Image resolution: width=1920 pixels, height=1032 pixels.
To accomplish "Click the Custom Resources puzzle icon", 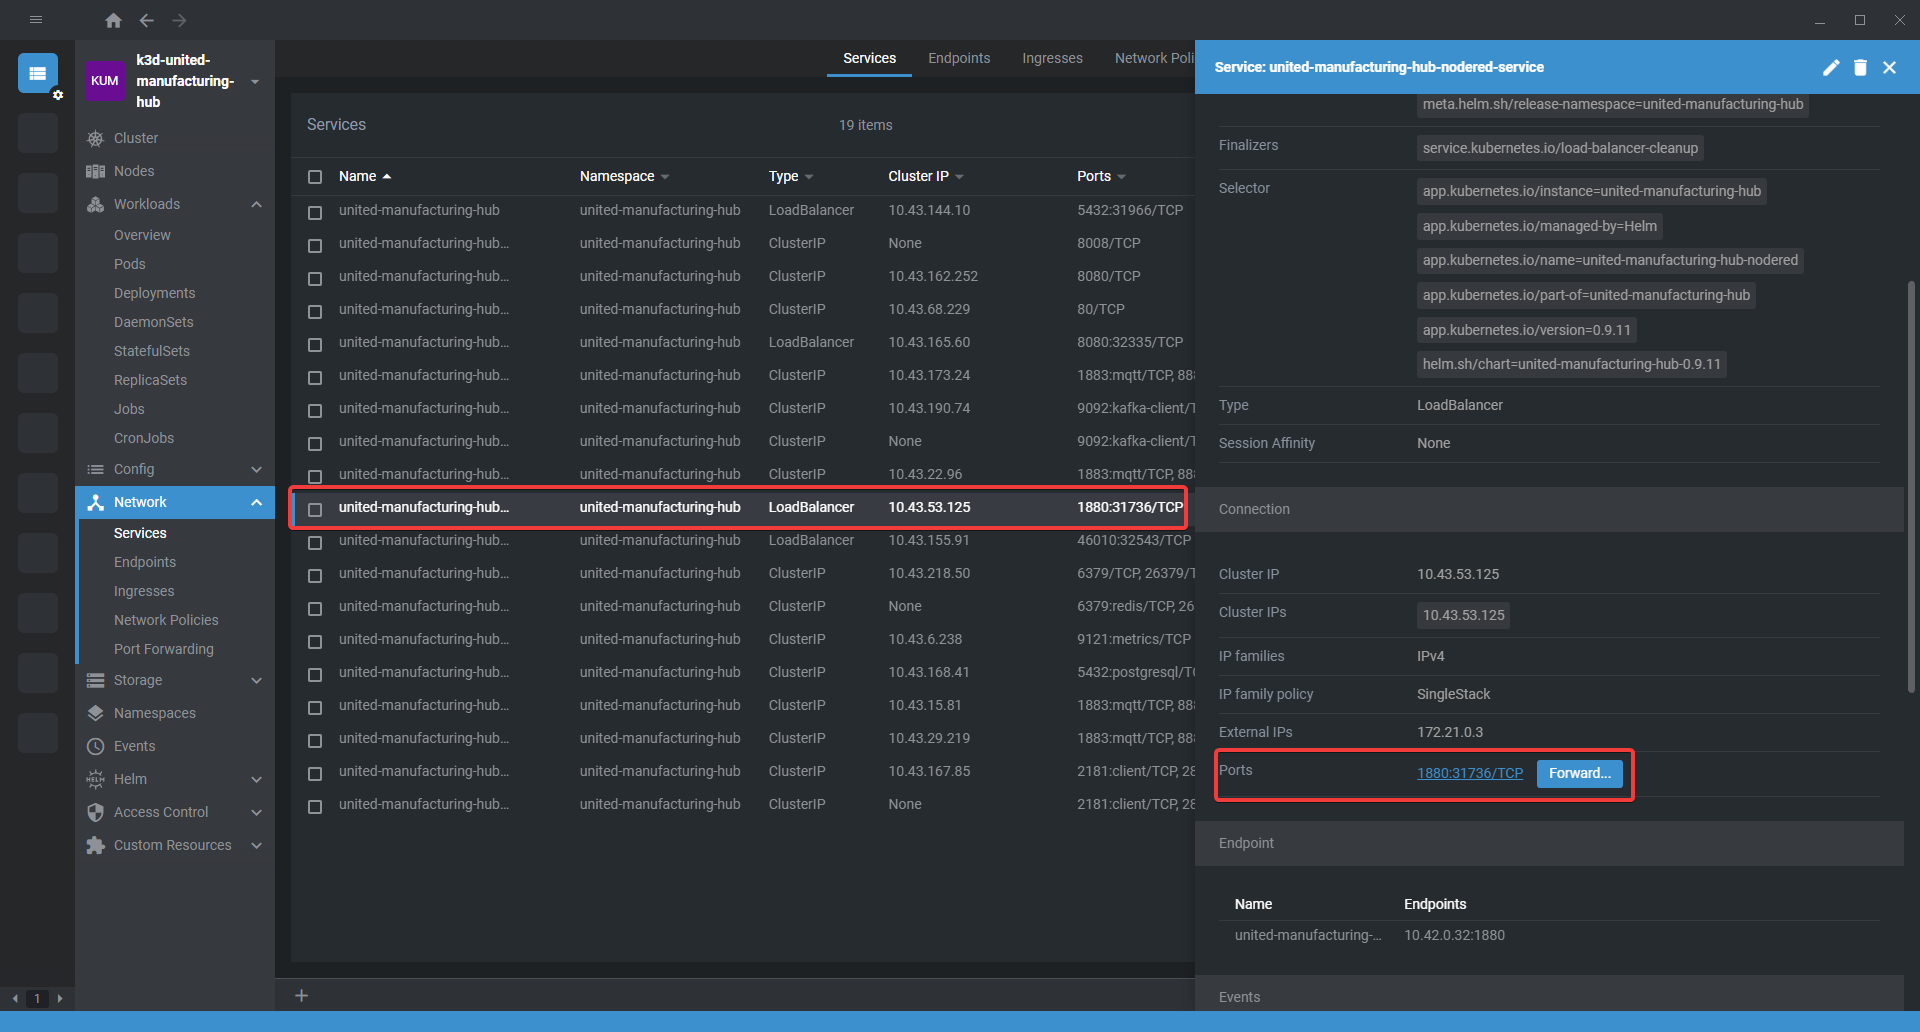I will [96, 845].
